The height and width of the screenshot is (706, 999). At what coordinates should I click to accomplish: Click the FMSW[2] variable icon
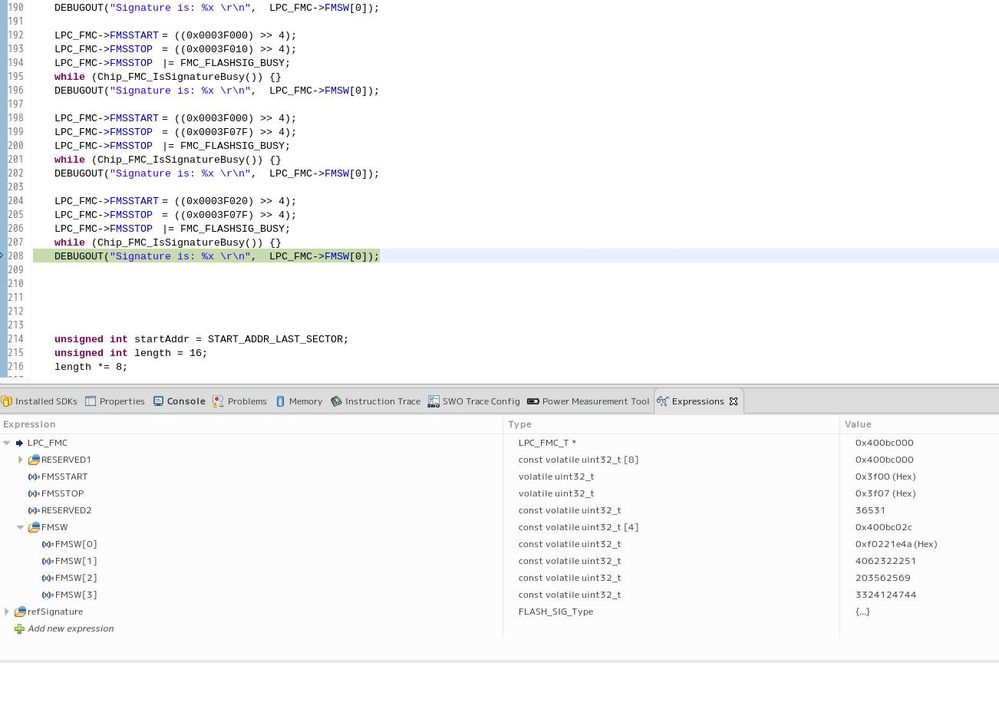click(48, 578)
